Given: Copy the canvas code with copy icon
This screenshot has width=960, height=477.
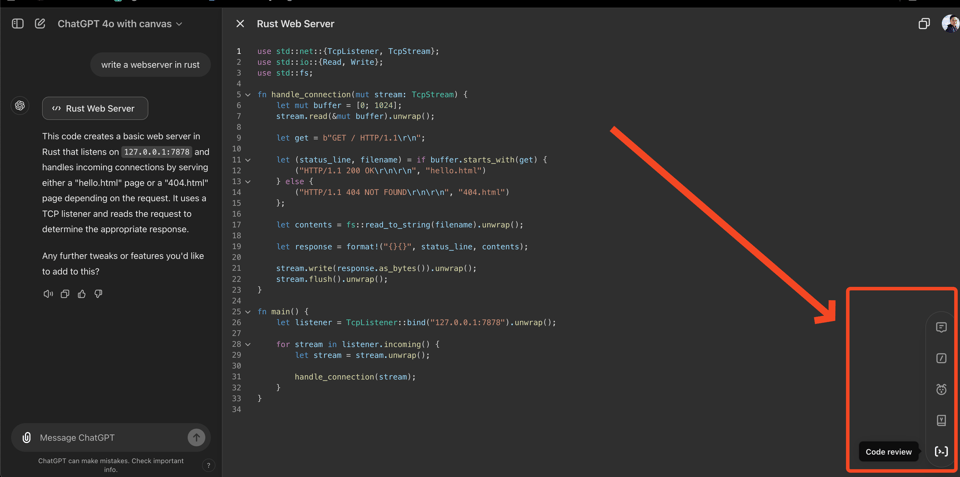Looking at the screenshot, I should 924,24.
